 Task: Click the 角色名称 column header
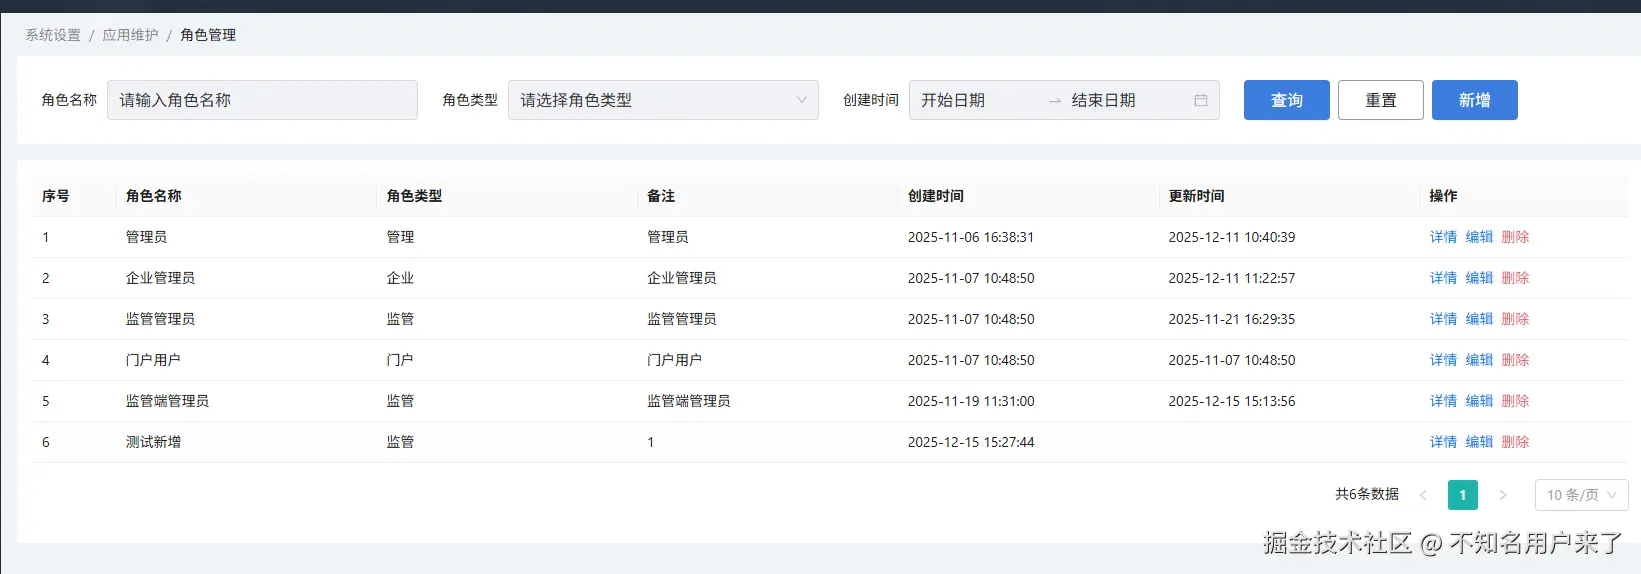tap(153, 196)
